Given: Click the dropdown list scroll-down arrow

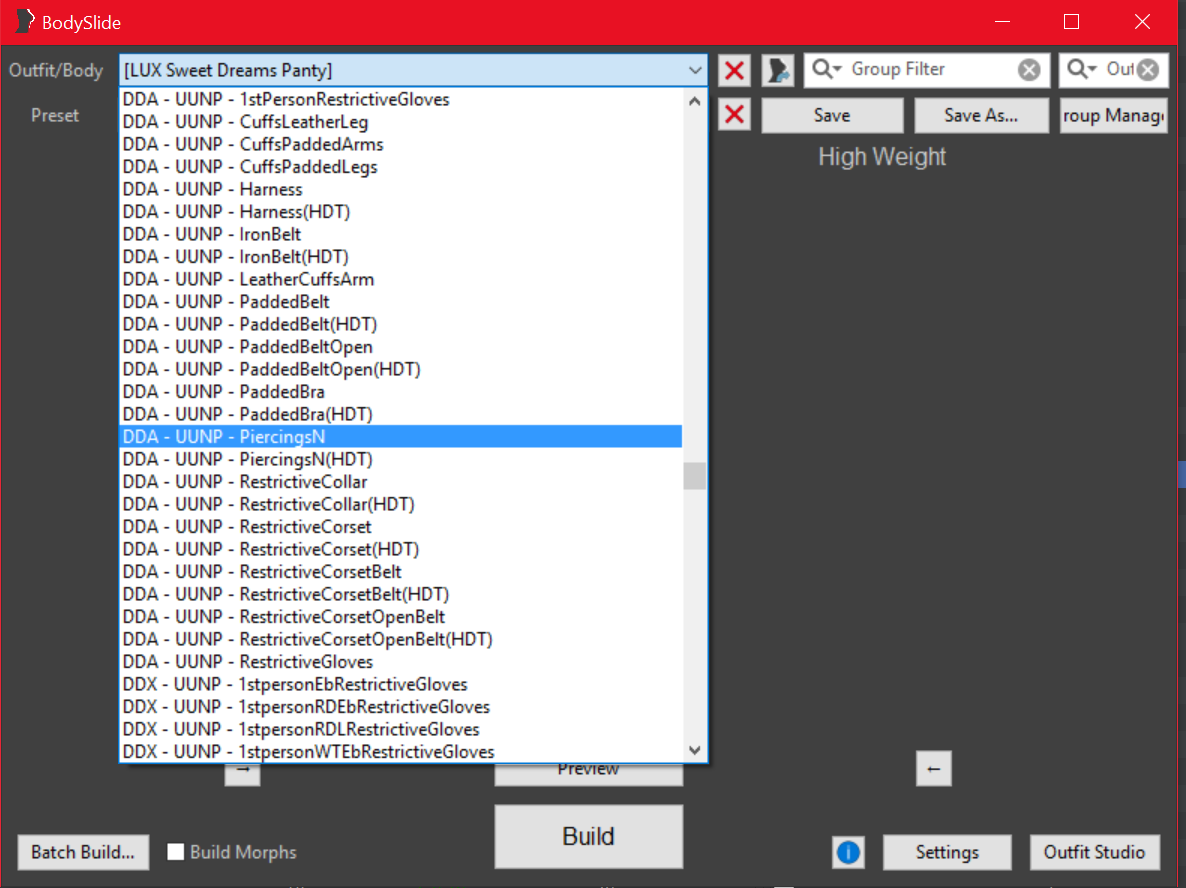Looking at the screenshot, I should pos(694,750).
